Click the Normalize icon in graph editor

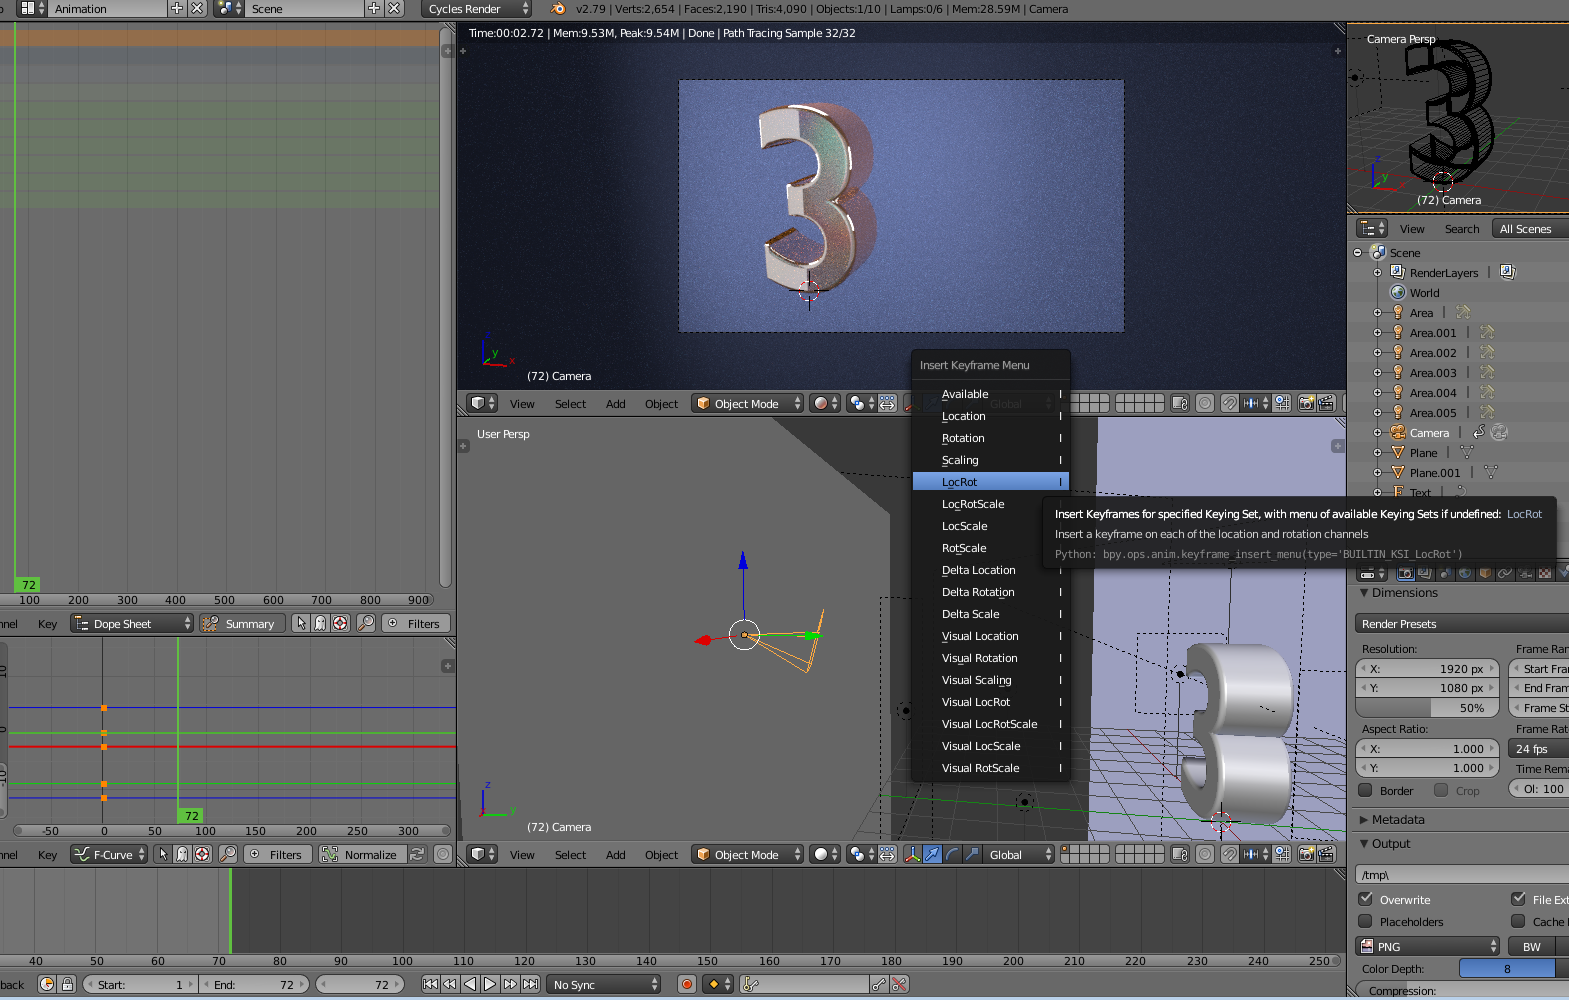tap(329, 854)
